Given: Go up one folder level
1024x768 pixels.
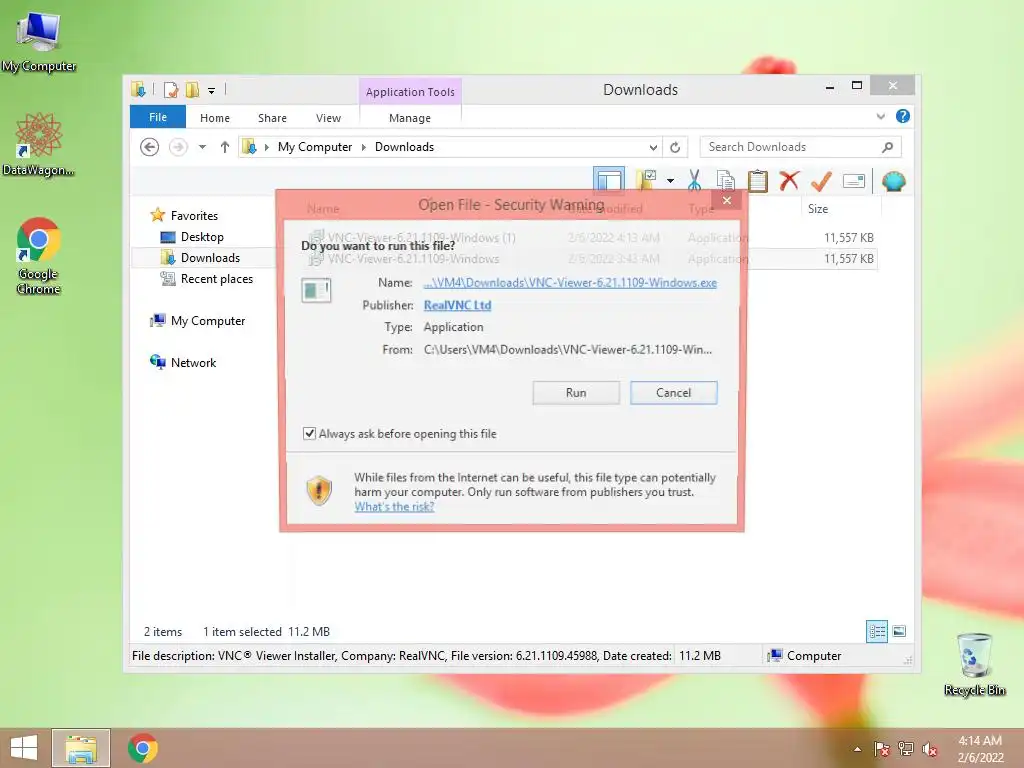Looking at the screenshot, I should pos(225,147).
